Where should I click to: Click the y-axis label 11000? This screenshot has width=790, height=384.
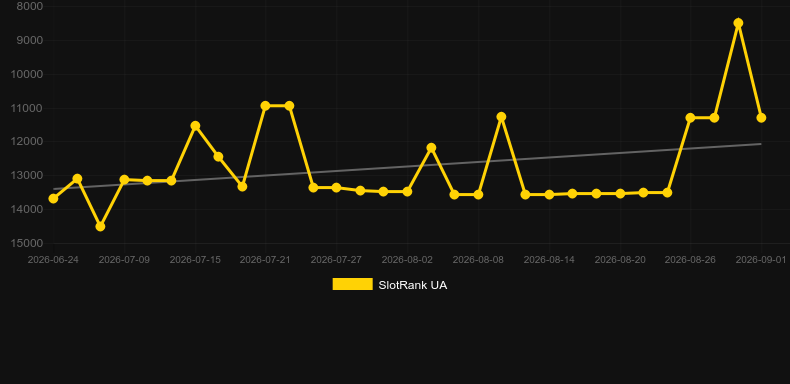click(x=27, y=108)
